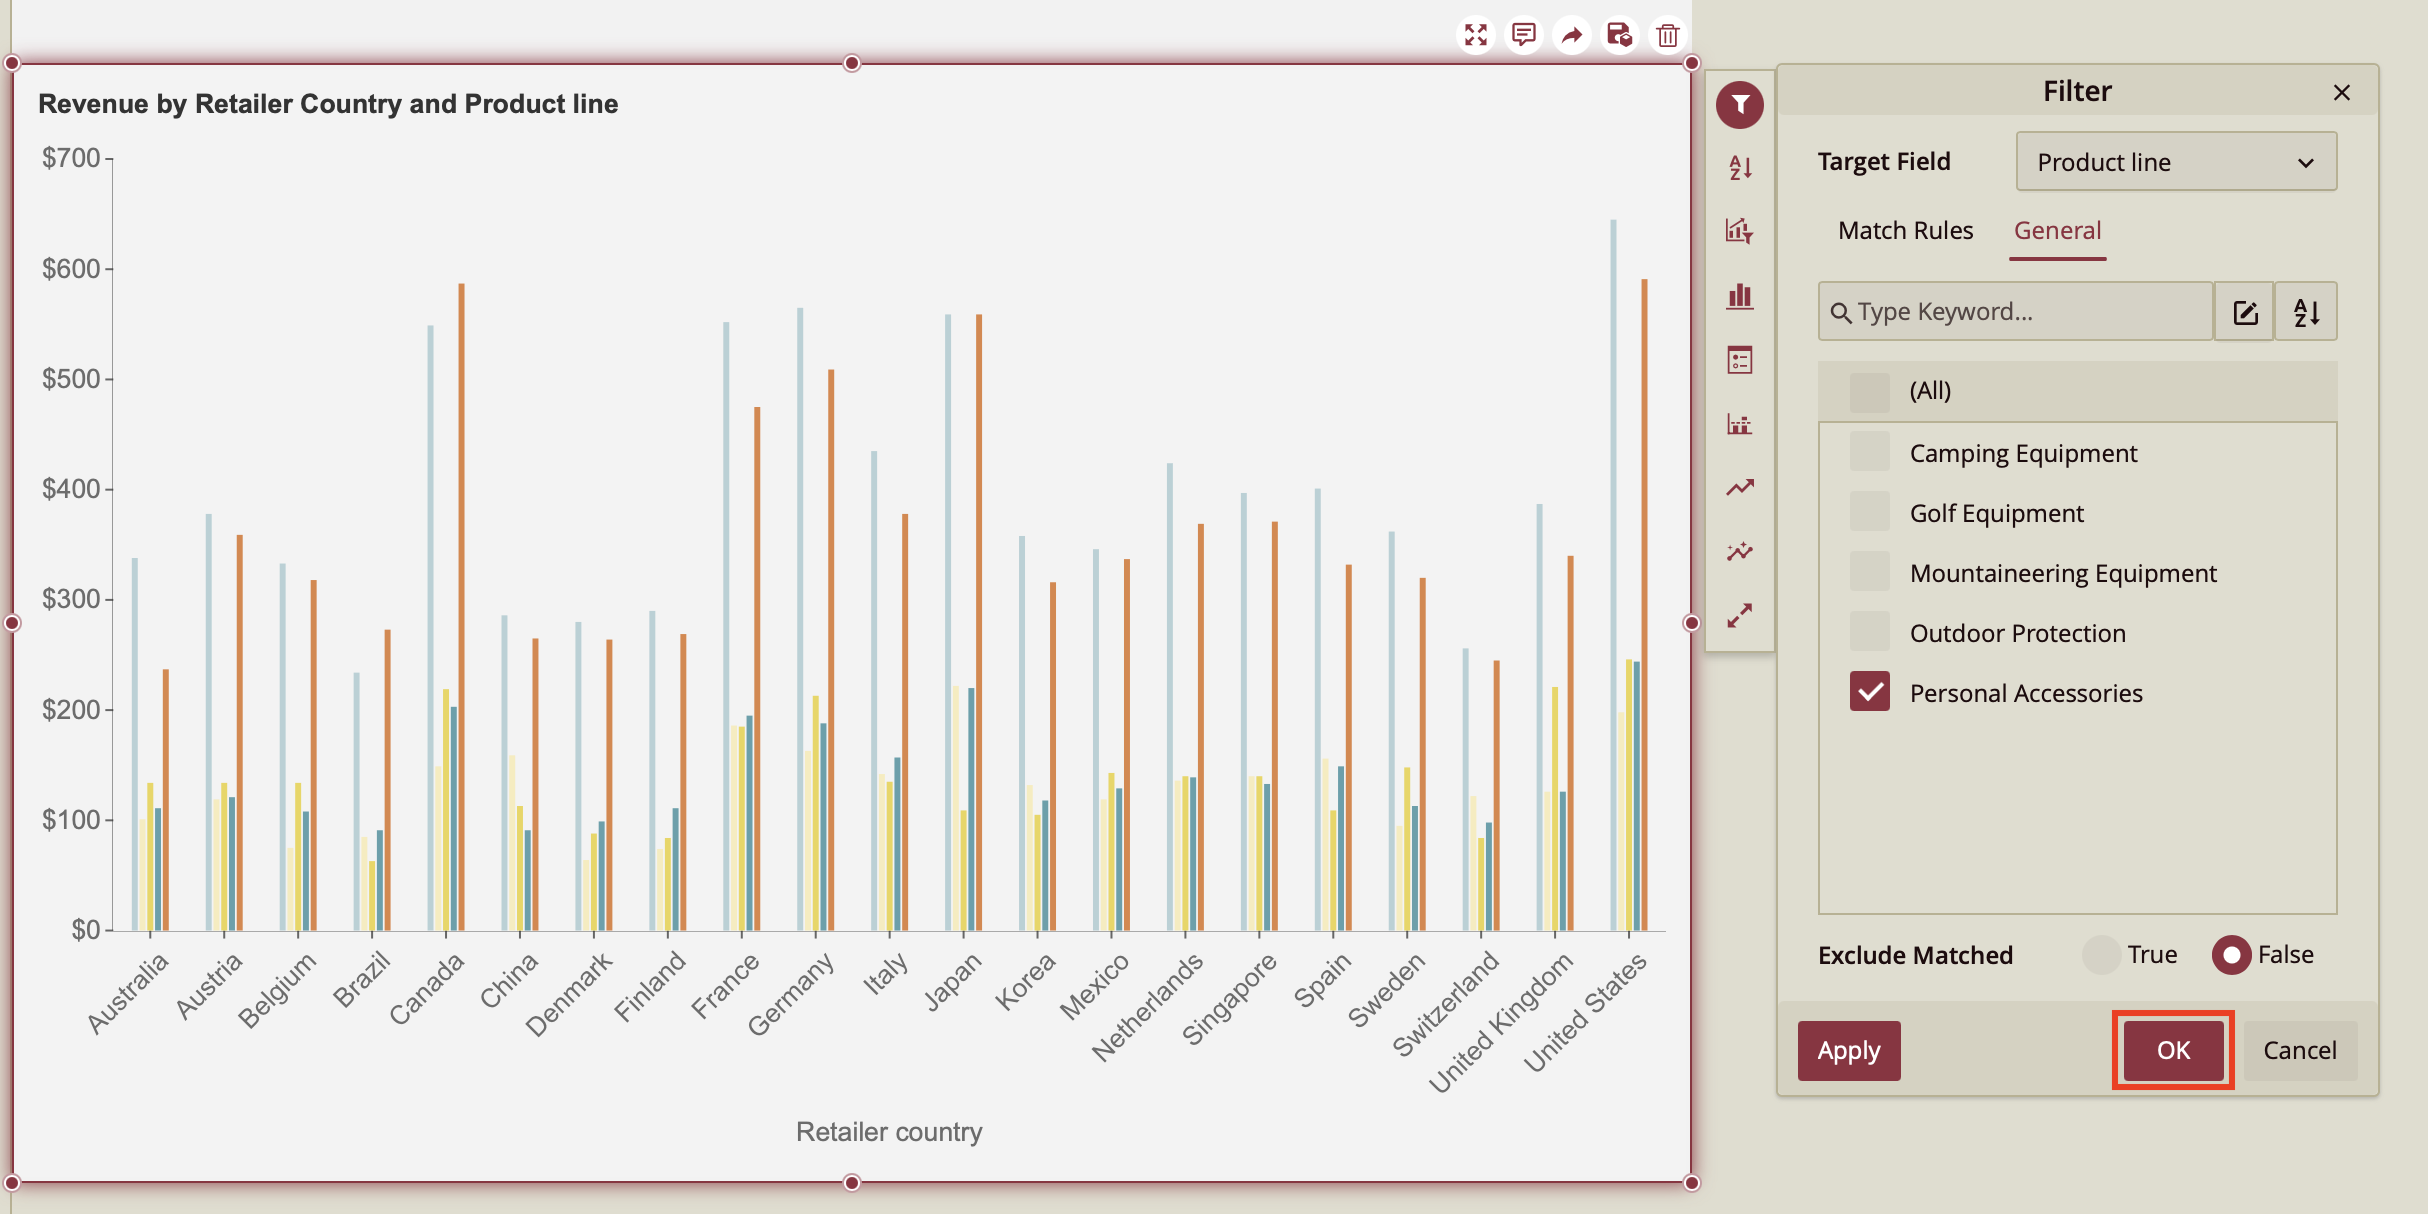
Task: Open the comment icon above the chart
Action: point(1524,35)
